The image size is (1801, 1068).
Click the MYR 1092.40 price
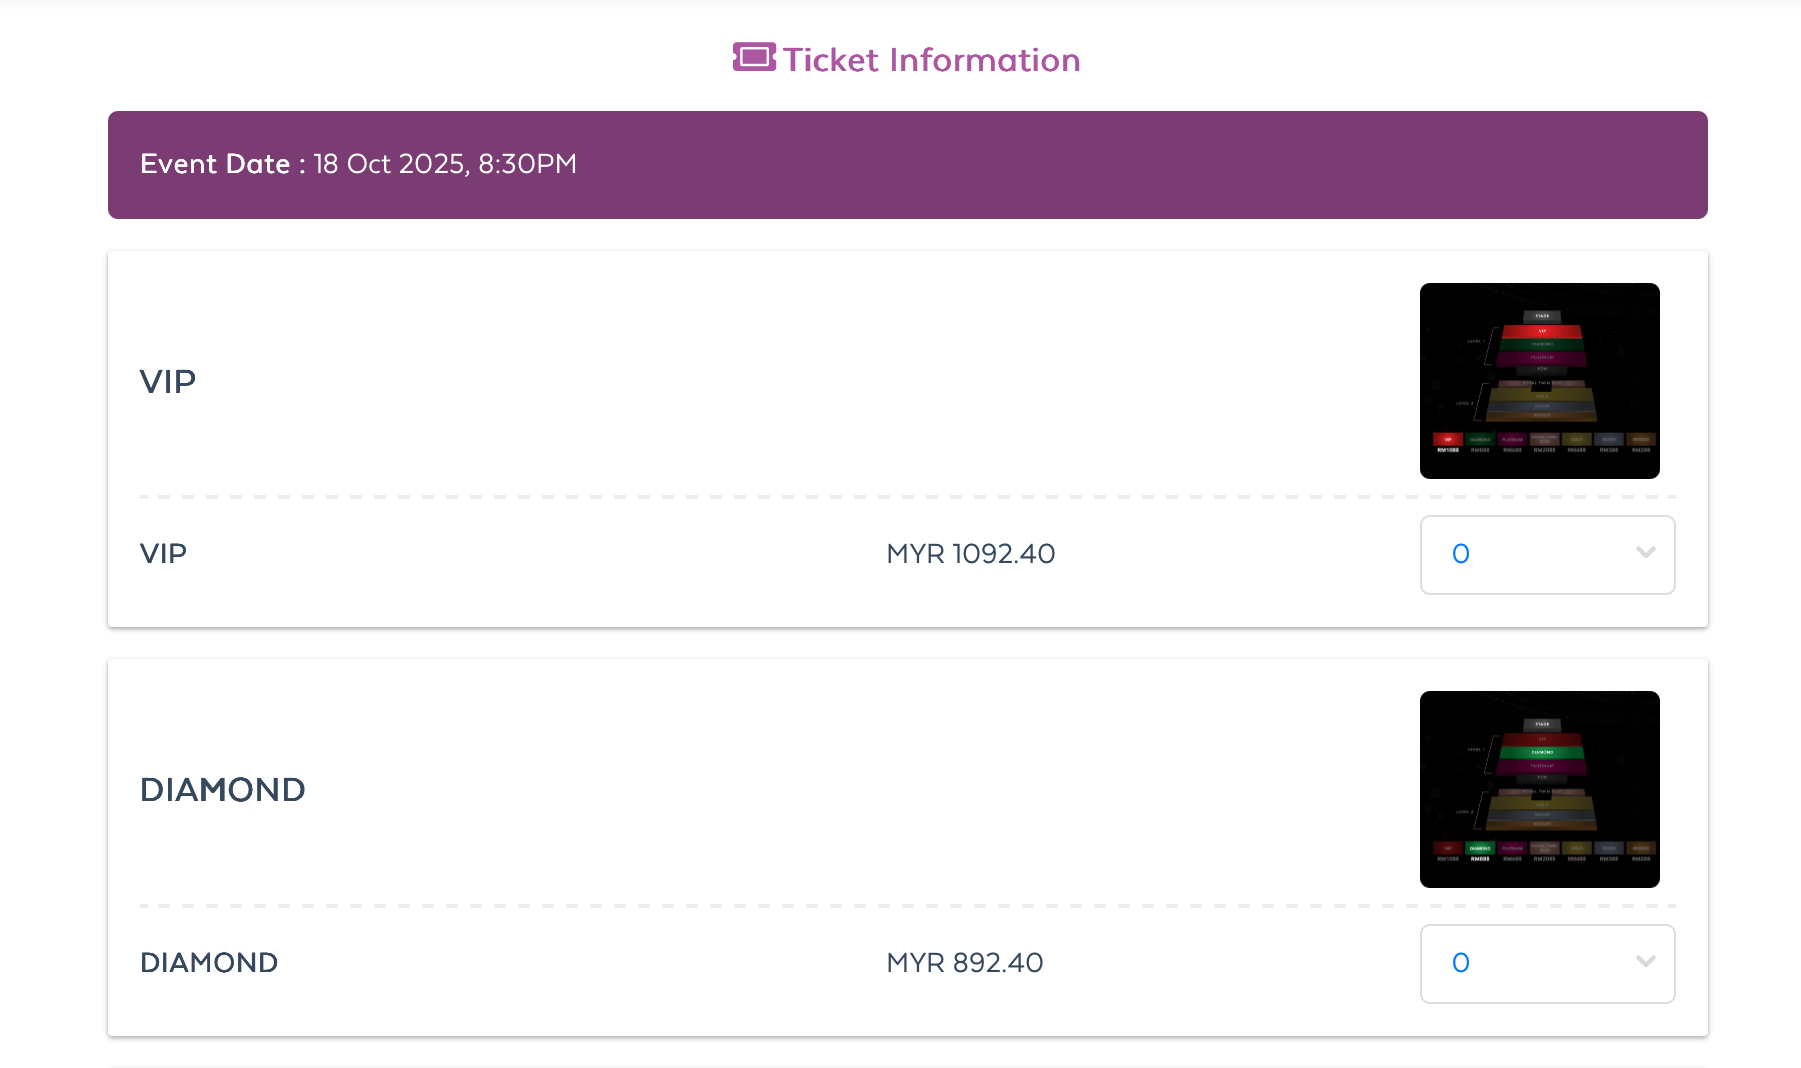point(971,554)
